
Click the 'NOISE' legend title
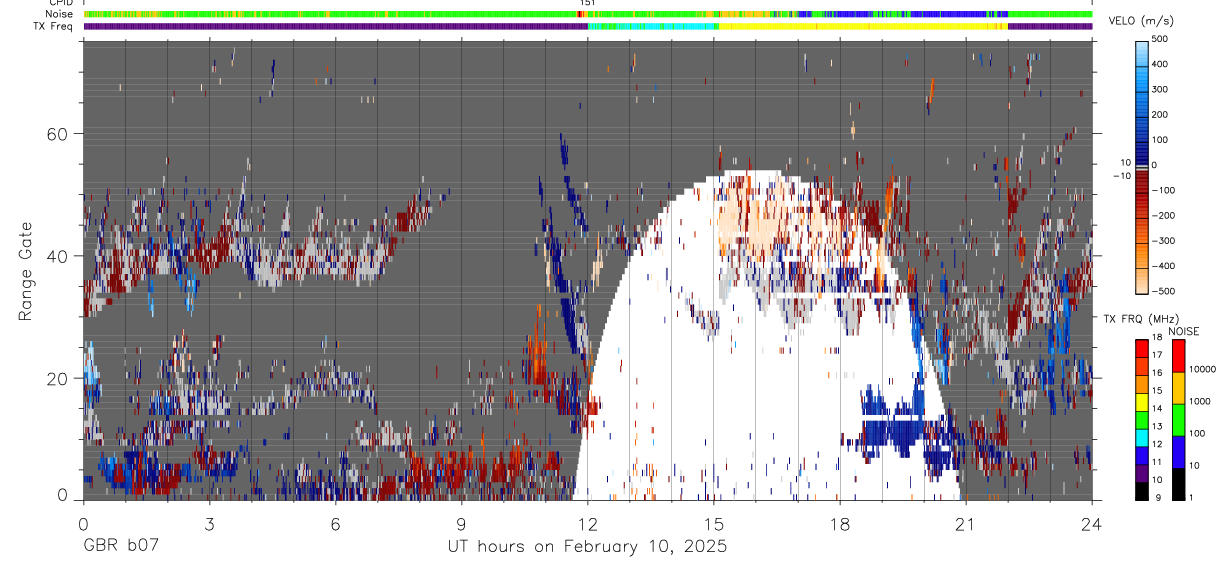(x=1183, y=331)
